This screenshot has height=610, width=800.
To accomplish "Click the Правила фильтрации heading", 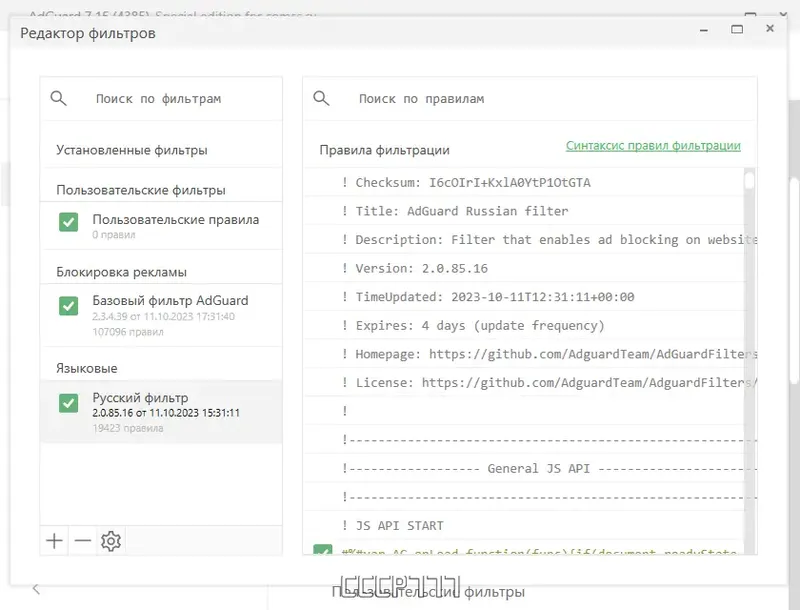I will [384, 150].
